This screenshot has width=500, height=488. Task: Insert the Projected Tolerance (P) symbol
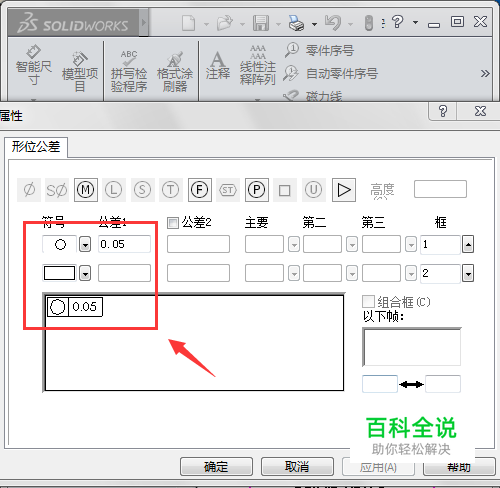(257, 190)
